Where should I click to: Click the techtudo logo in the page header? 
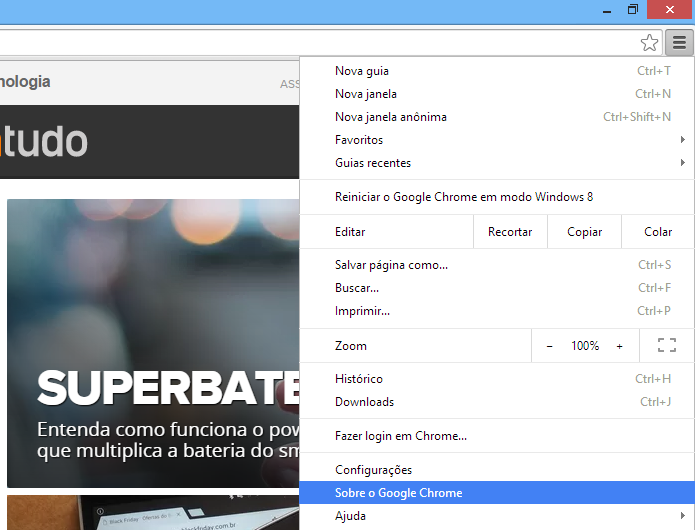44,142
